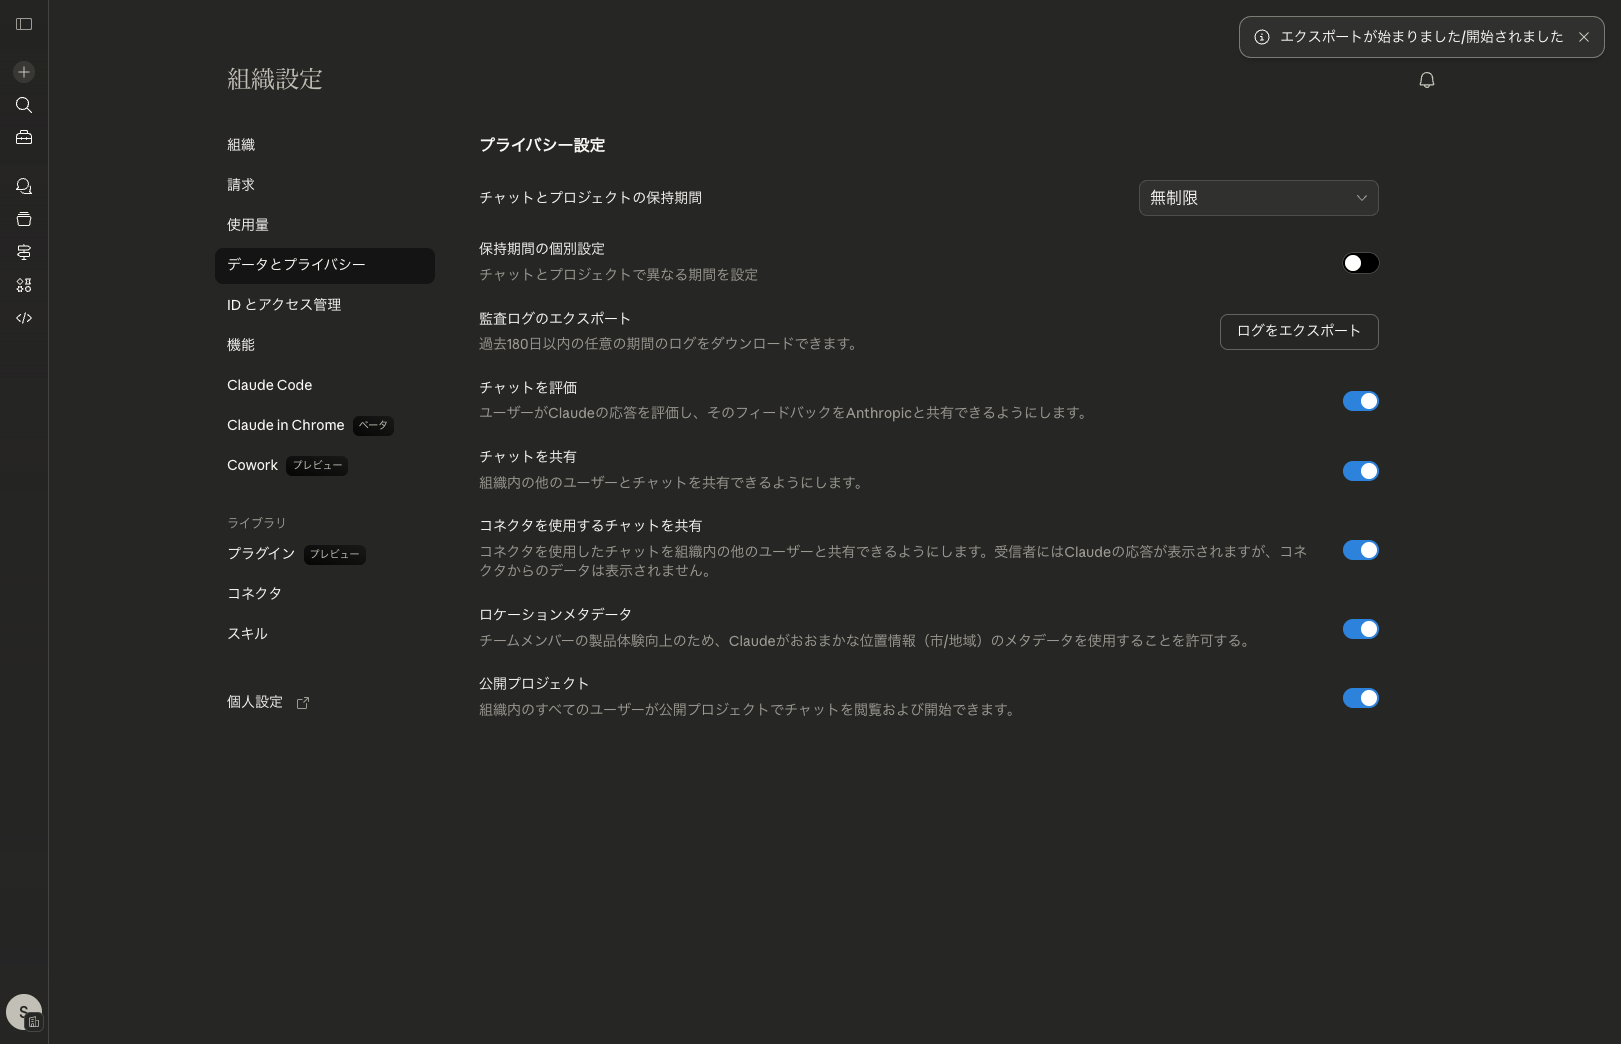Open search using magnifying glass icon

(24, 105)
